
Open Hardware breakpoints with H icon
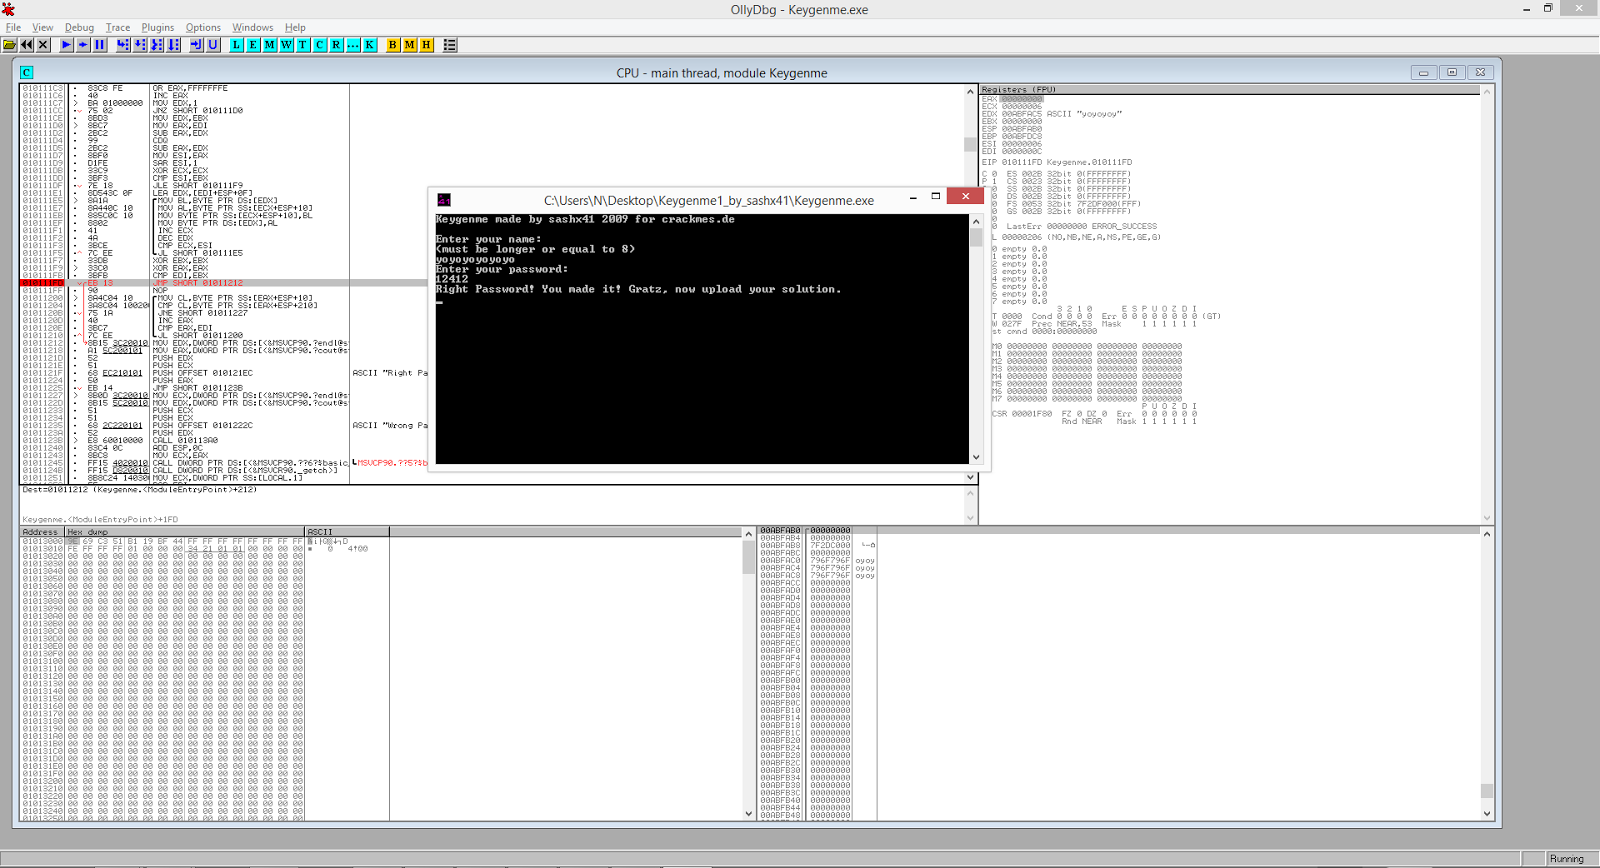tap(426, 45)
